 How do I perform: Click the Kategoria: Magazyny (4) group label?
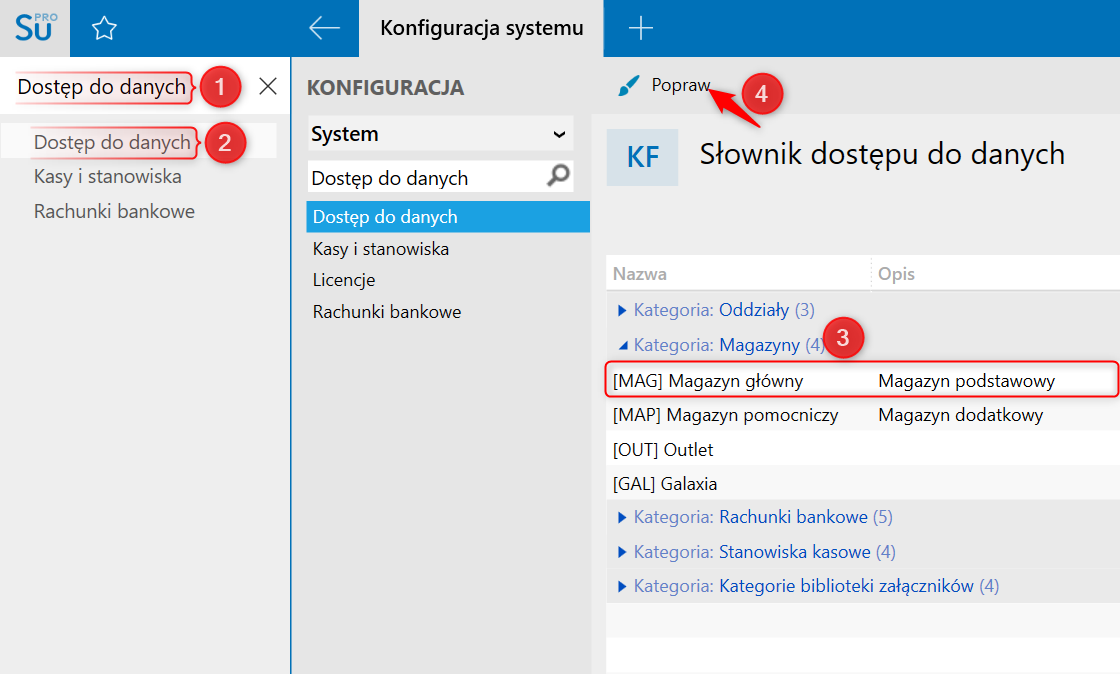729,345
